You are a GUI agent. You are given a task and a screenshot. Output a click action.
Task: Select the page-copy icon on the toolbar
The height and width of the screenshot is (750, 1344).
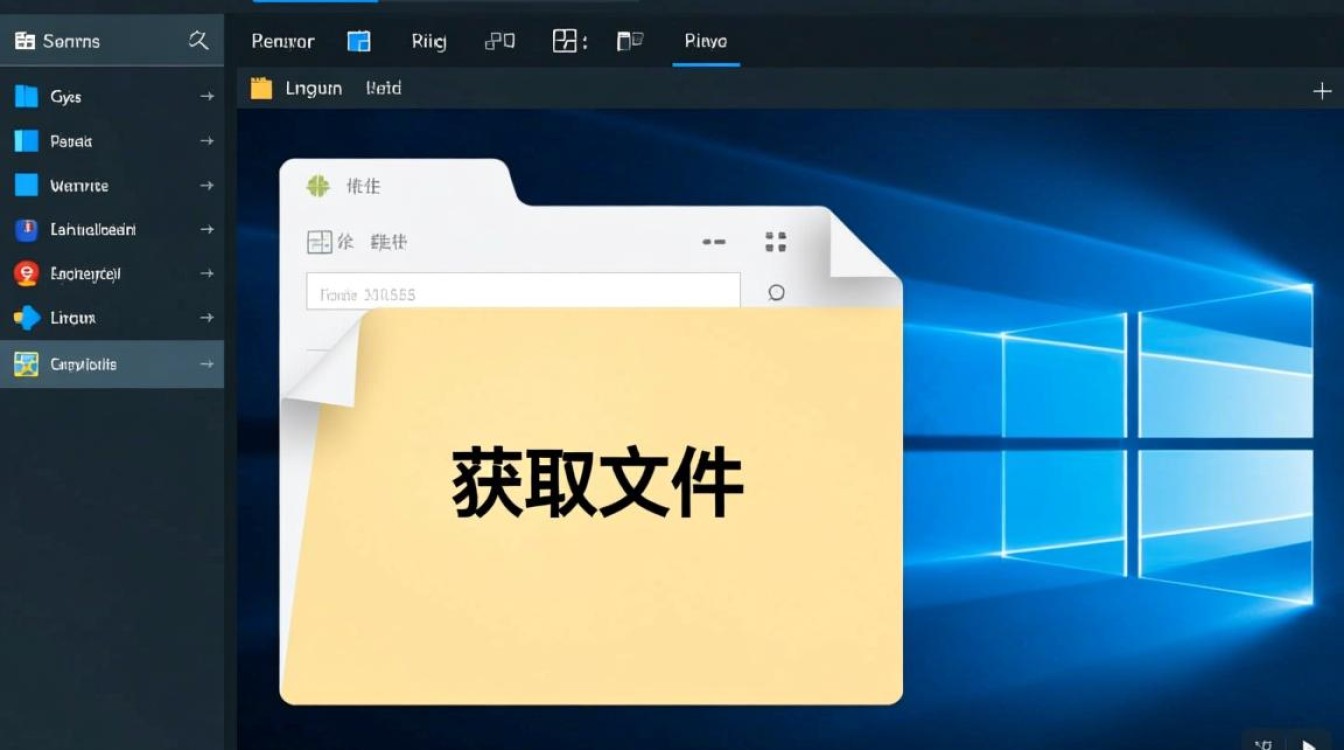click(630, 41)
